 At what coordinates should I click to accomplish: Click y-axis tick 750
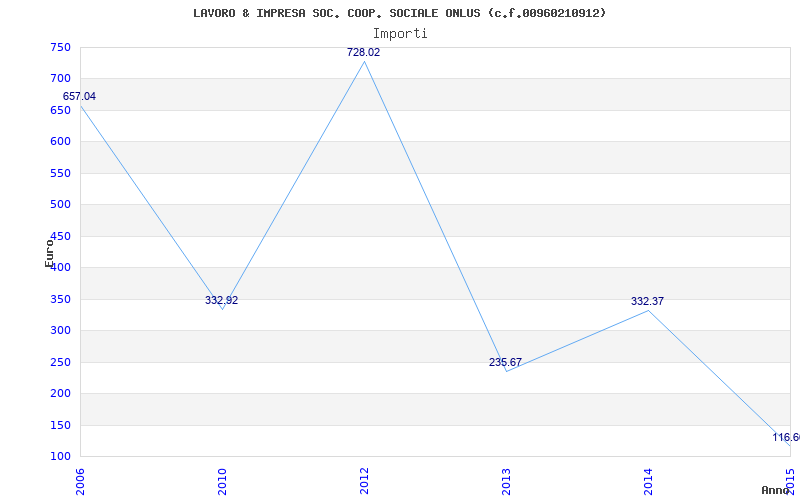(x=60, y=47)
